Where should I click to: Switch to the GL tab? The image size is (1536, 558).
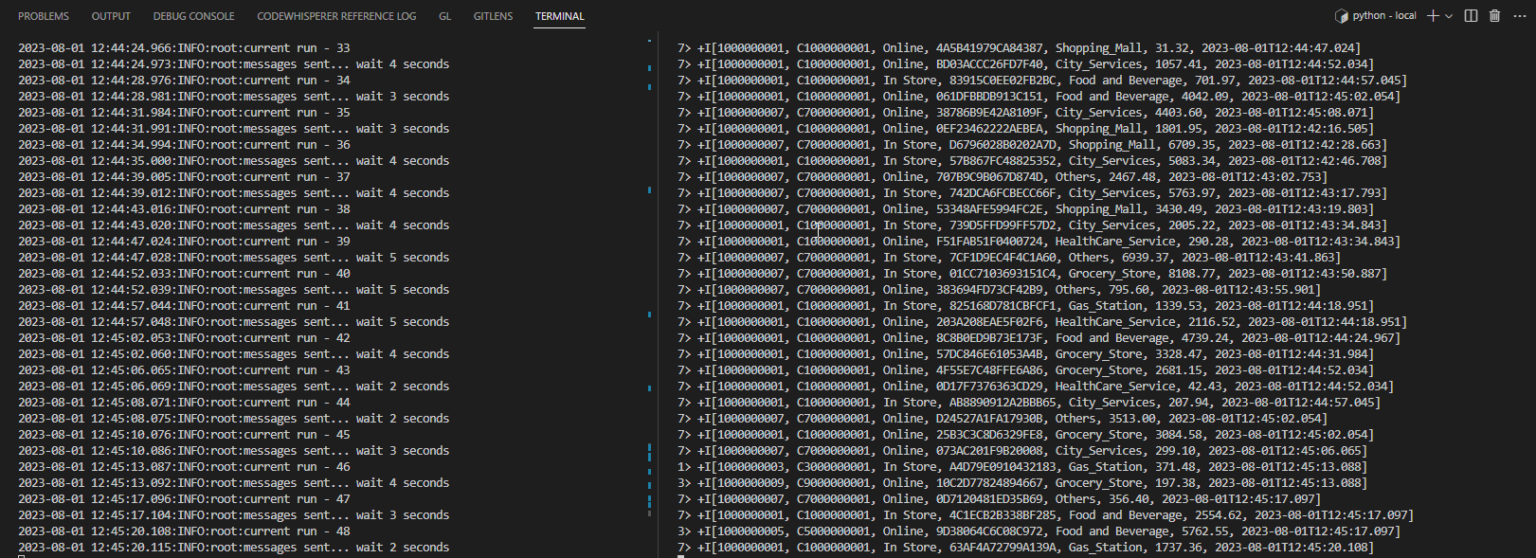click(444, 16)
